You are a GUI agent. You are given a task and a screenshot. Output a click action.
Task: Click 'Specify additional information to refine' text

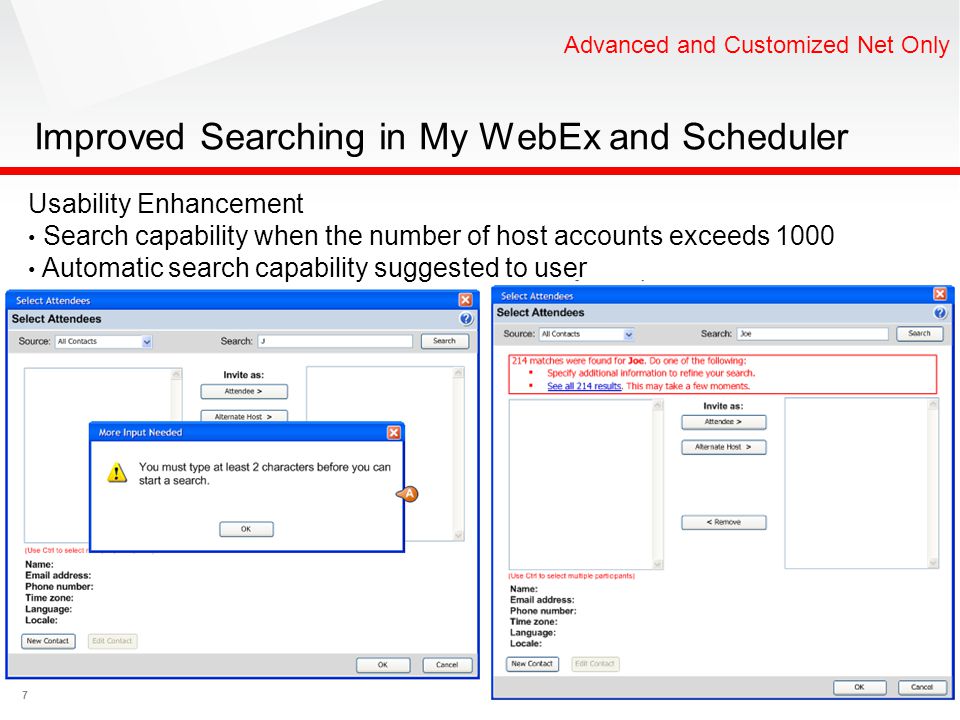pos(651,373)
